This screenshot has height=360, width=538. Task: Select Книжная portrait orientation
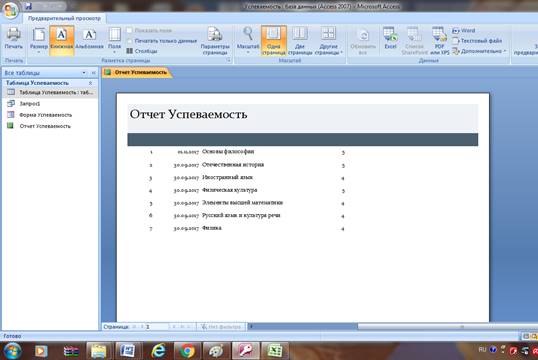click(x=62, y=40)
